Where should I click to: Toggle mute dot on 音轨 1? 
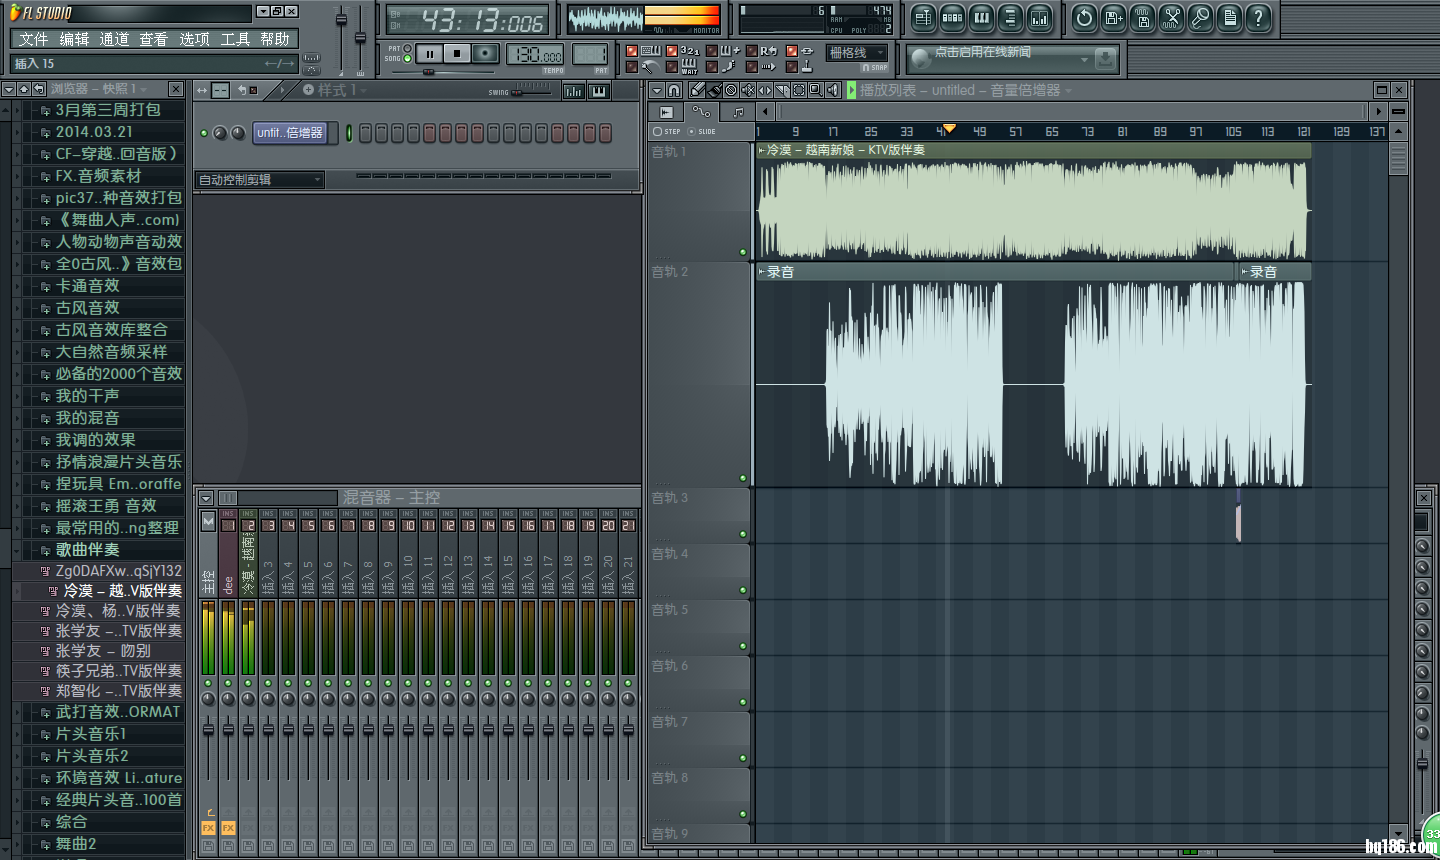click(743, 252)
